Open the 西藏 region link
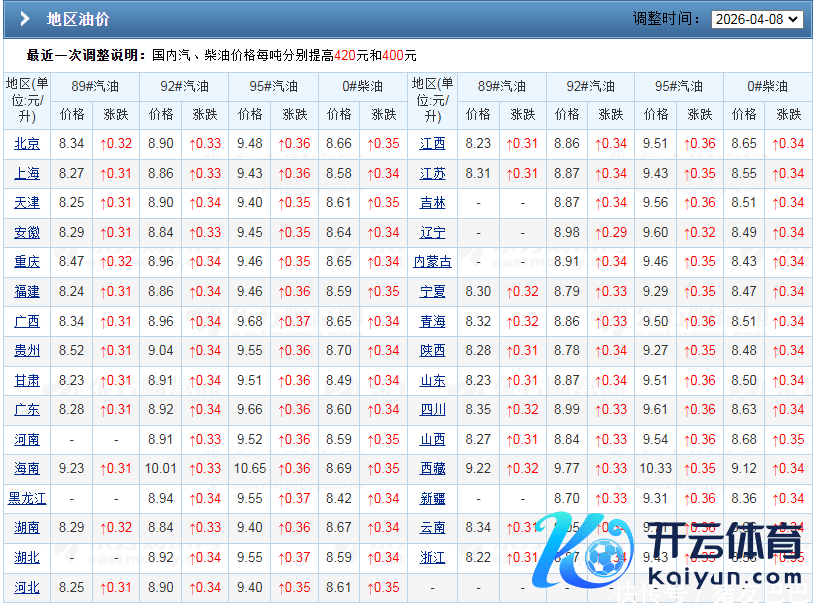817x610 pixels. coord(433,469)
